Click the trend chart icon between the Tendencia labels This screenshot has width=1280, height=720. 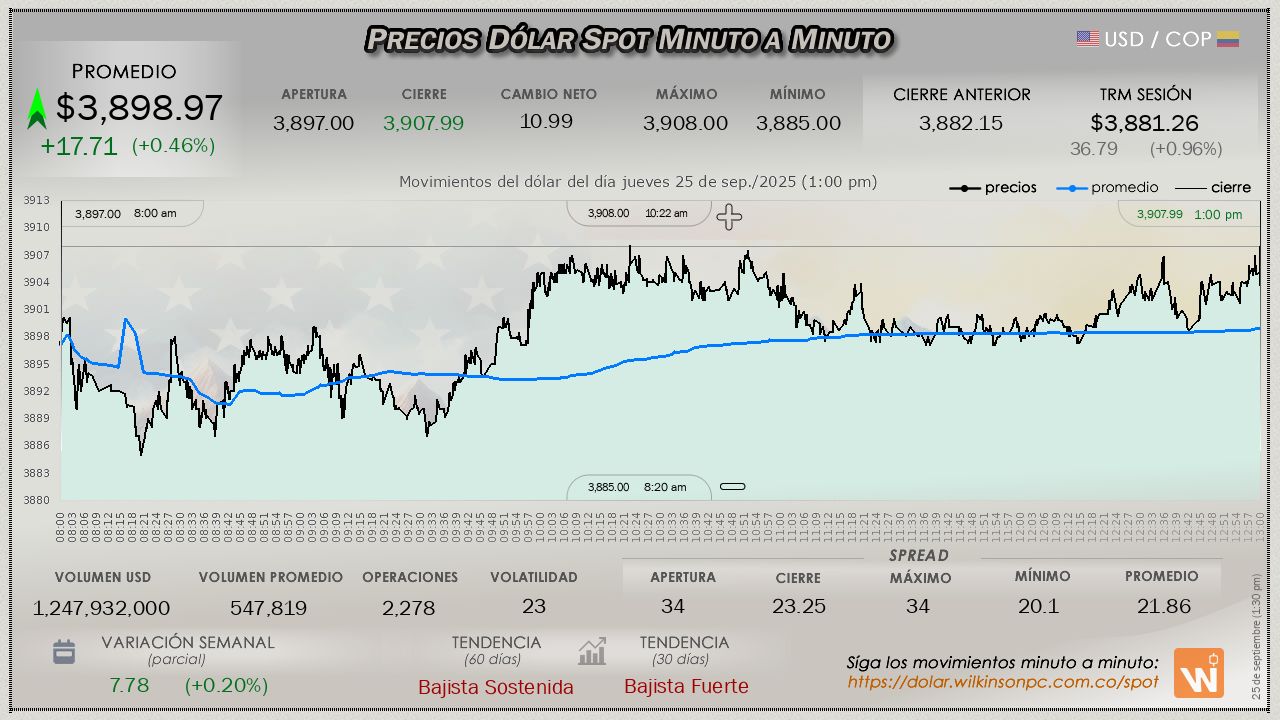(x=592, y=652)
